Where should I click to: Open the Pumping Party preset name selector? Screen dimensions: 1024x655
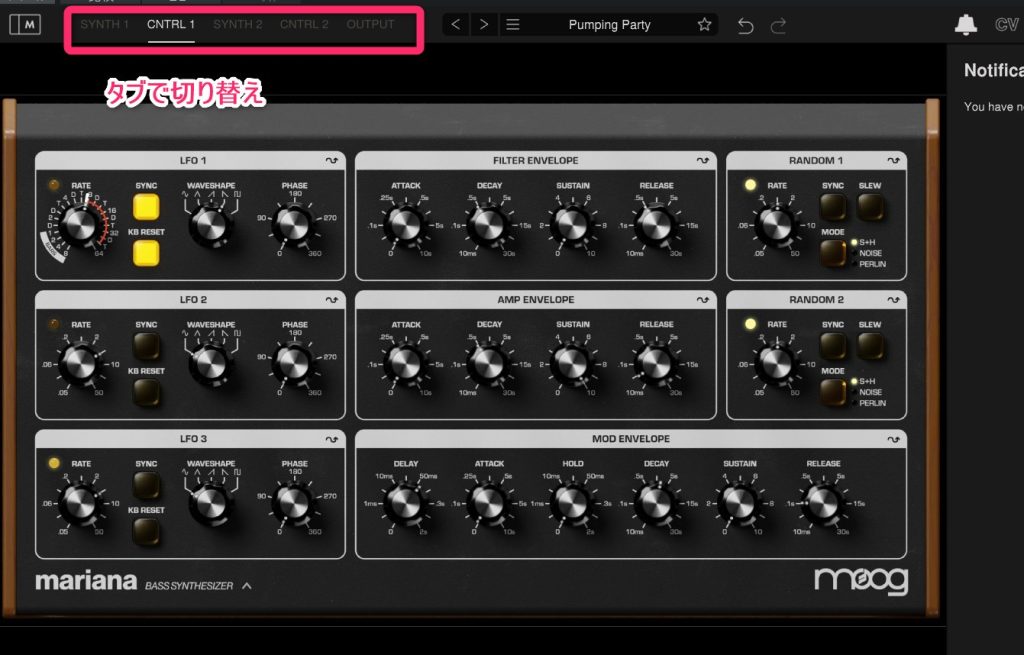(x=608, y=25)
